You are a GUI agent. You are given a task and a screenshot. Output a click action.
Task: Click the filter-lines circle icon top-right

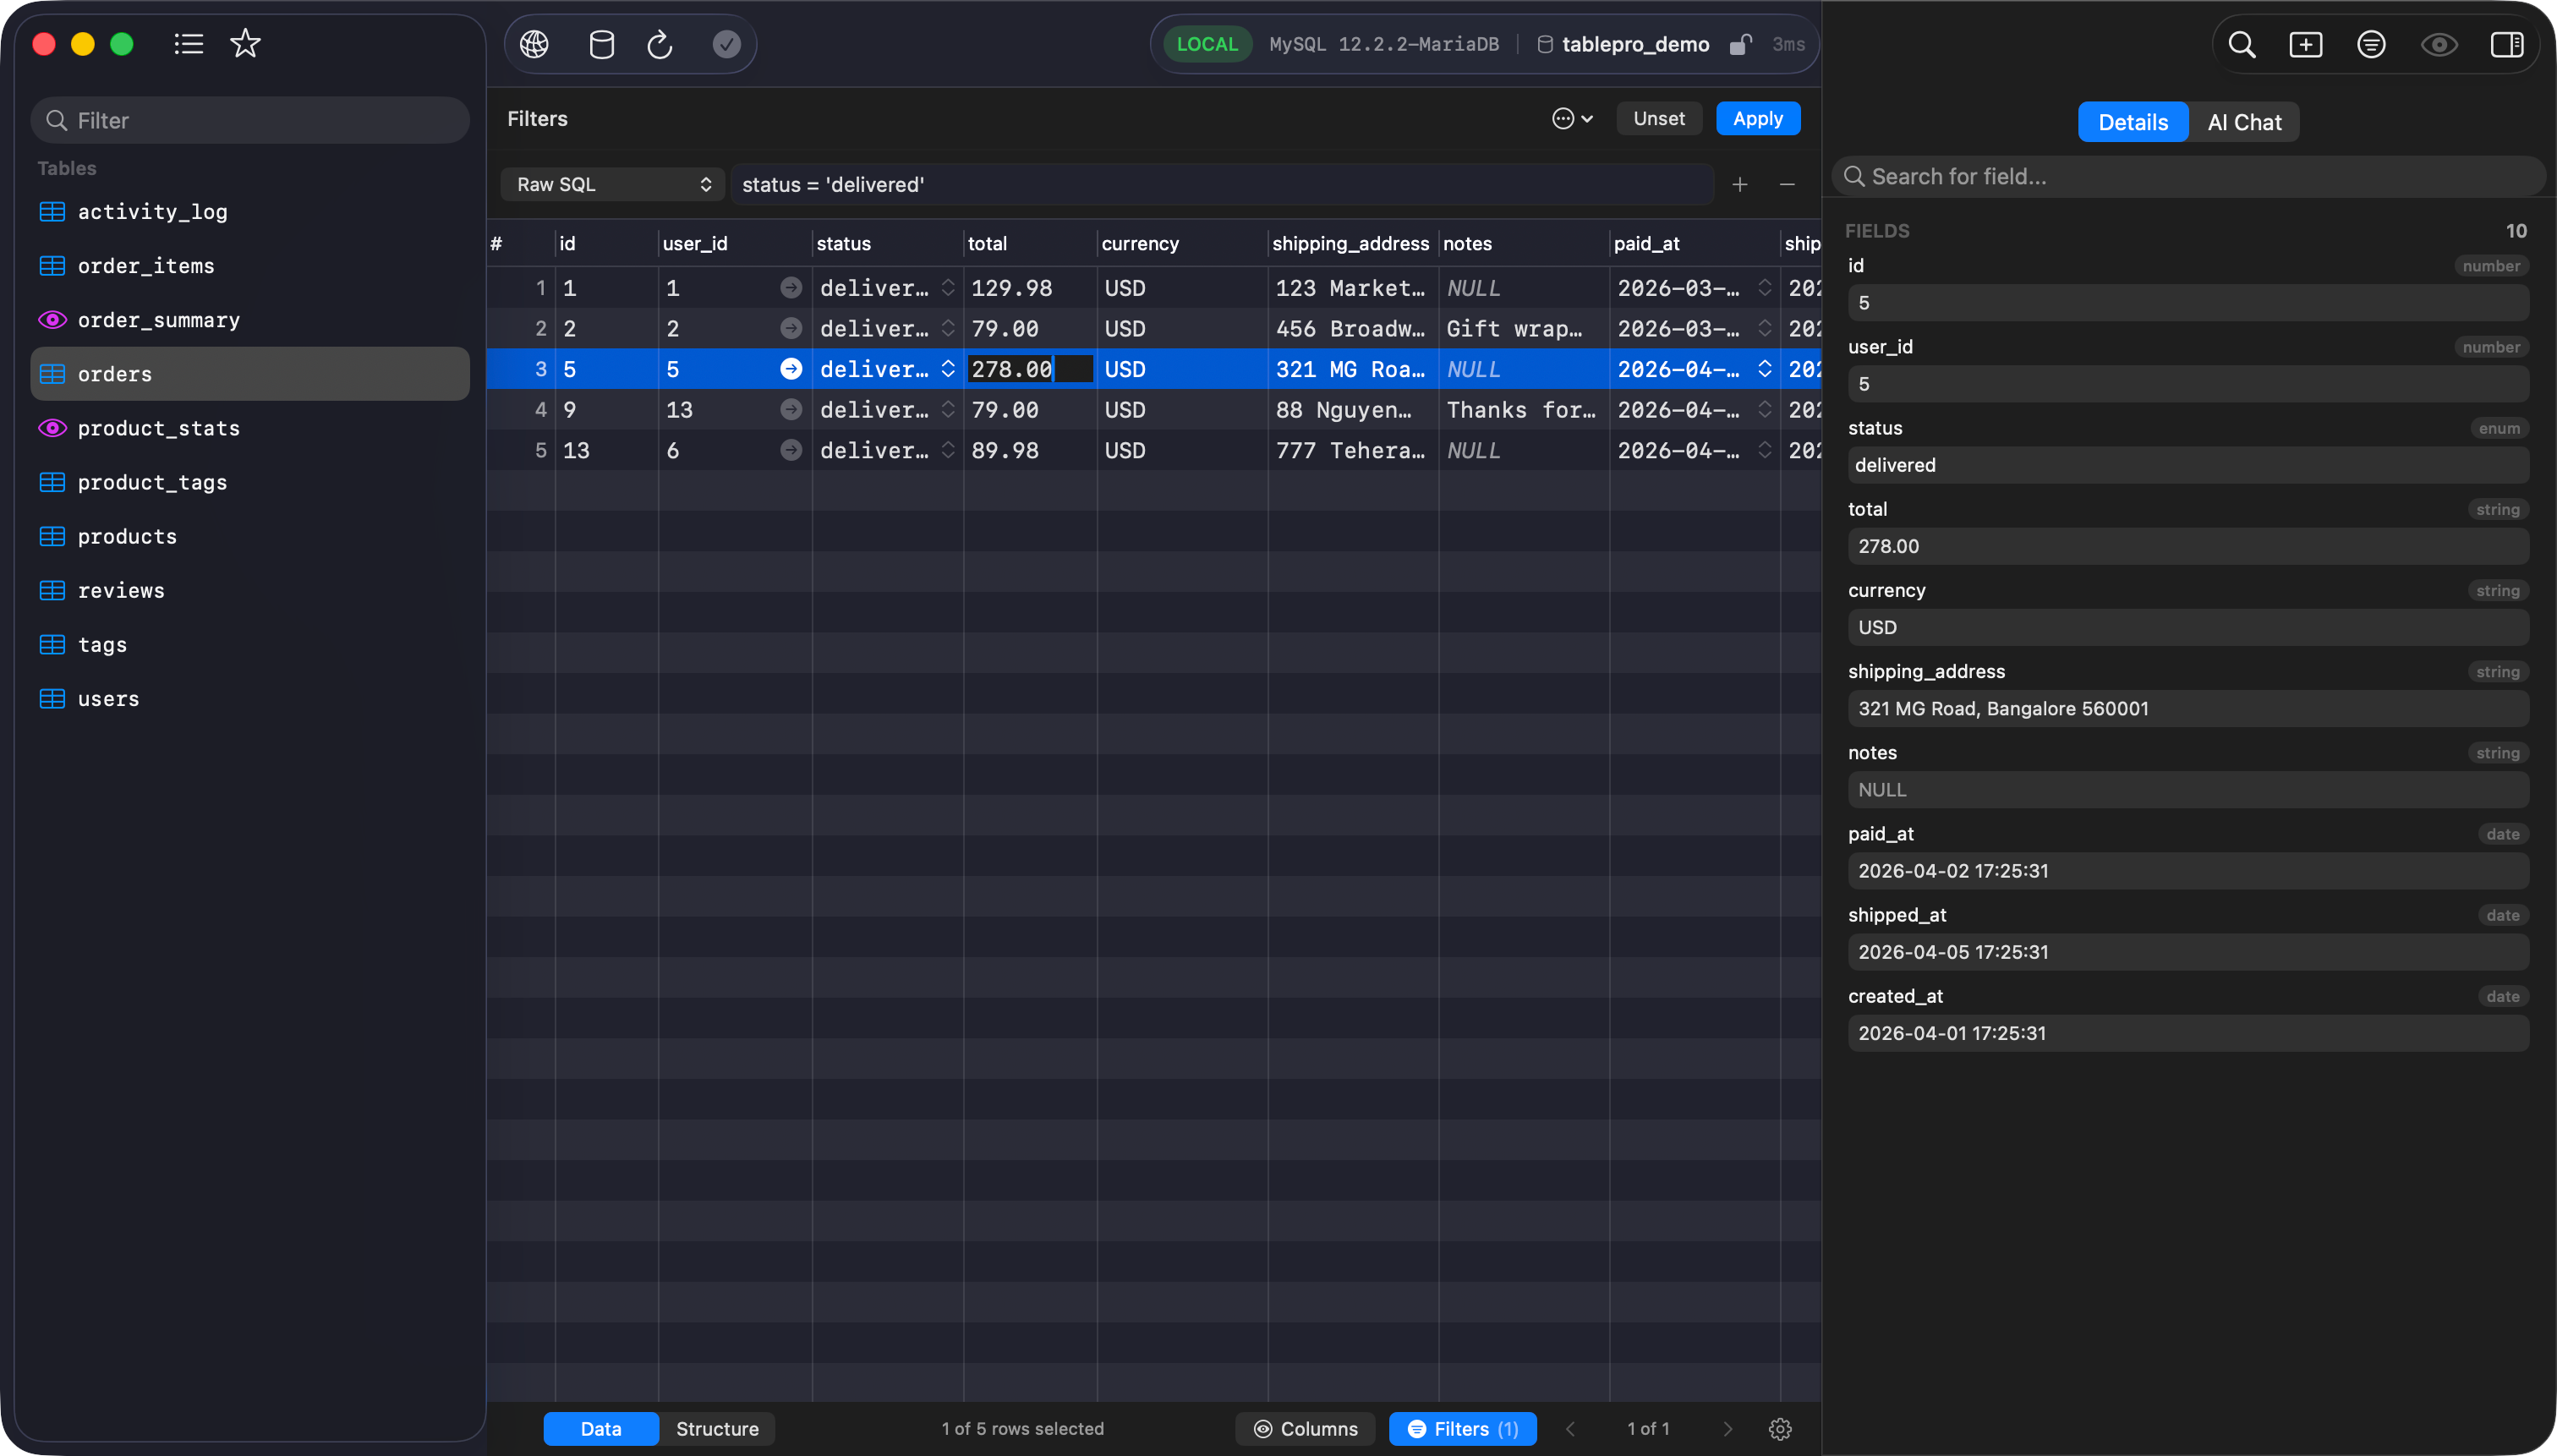pyautogui.click(x=2372, y=44)
